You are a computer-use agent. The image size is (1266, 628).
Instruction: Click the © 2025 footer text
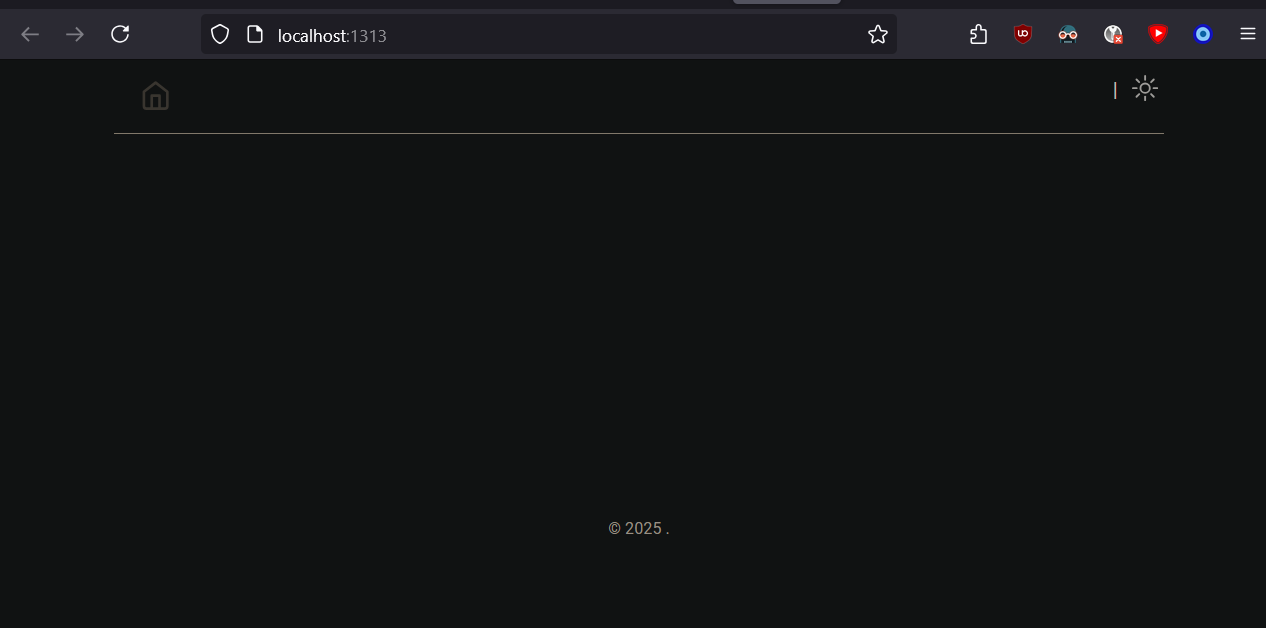pos(639,528)
